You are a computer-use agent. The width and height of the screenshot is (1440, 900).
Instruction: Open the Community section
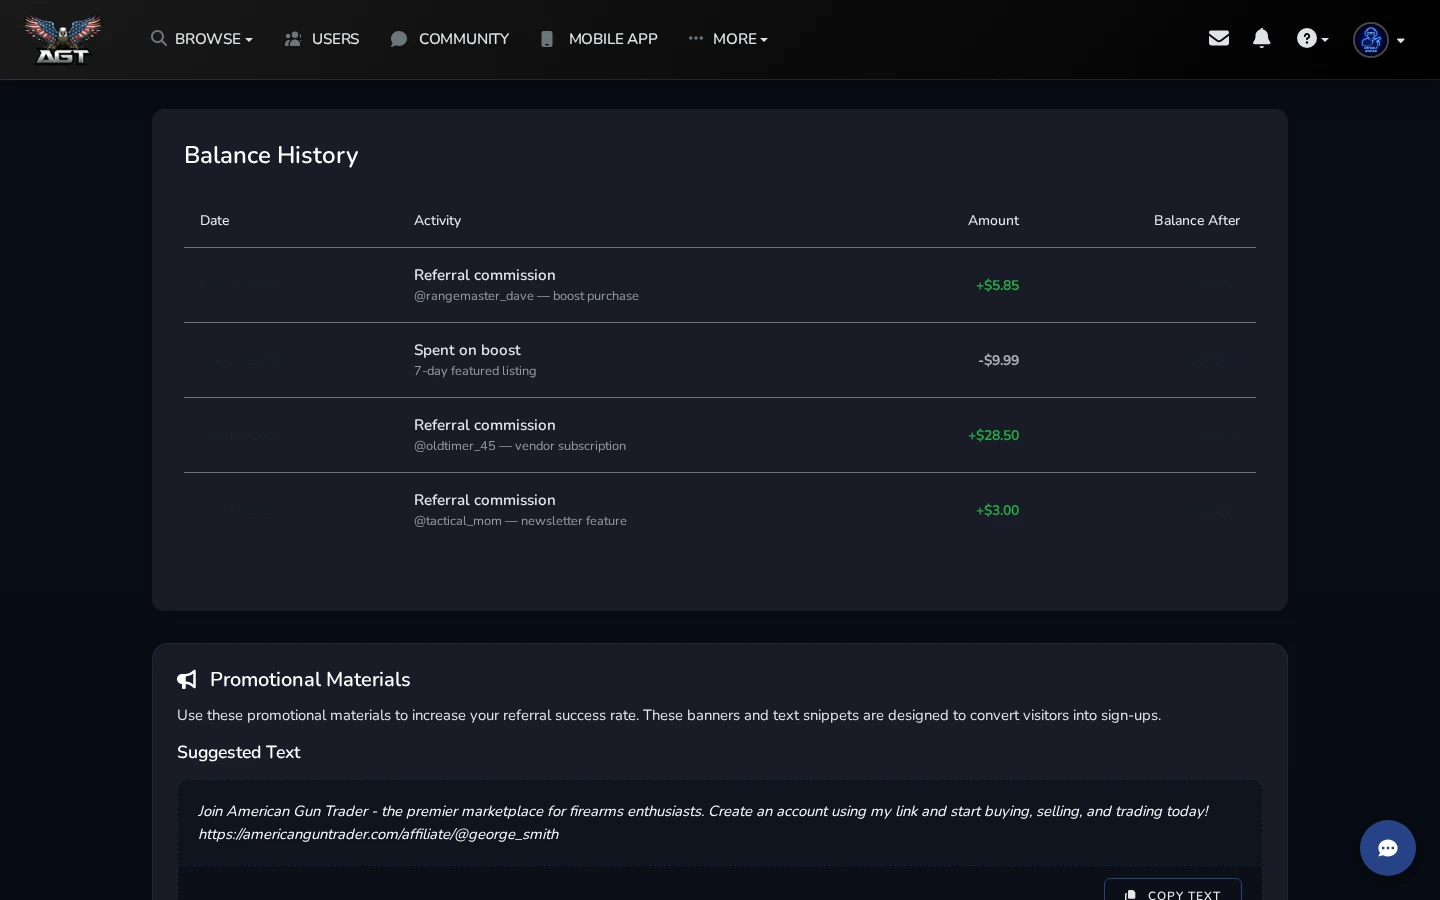click(x=450, y=39)
